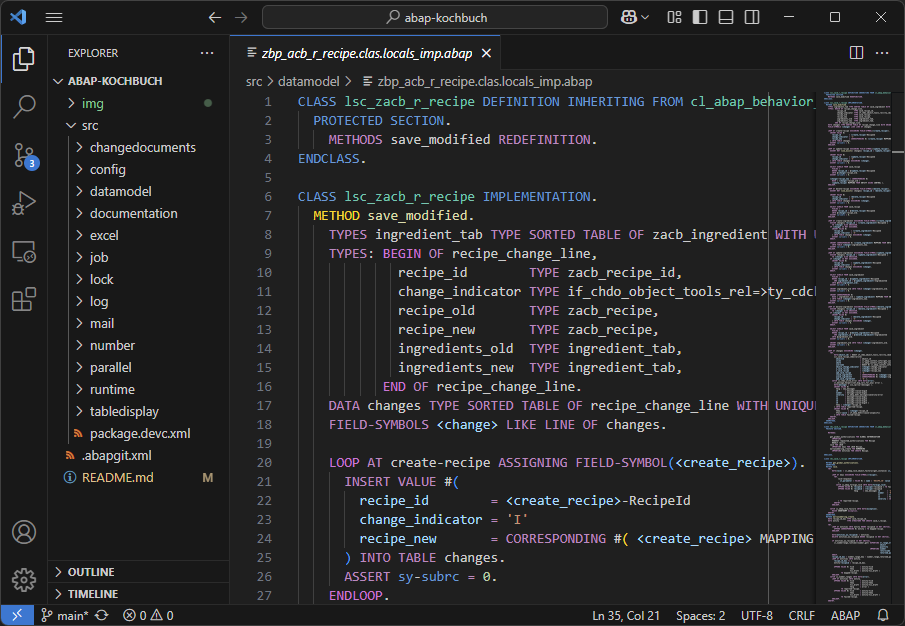Collapse the src folder
Image resolution: width=905 pixels, height=626 pixels.
click(x=140, y=125)
